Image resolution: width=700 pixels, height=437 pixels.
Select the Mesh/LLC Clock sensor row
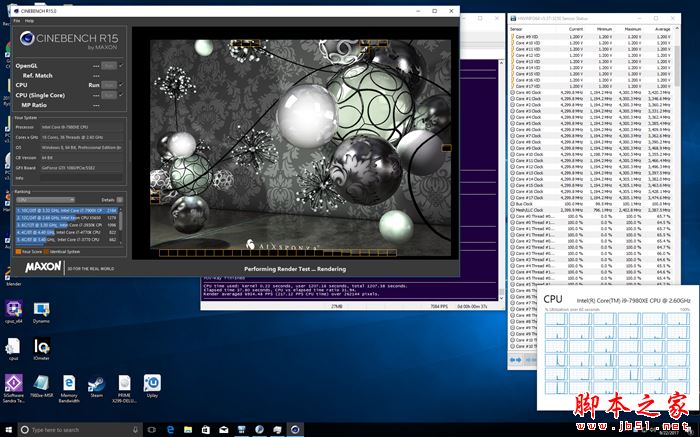tap(591, 210)
